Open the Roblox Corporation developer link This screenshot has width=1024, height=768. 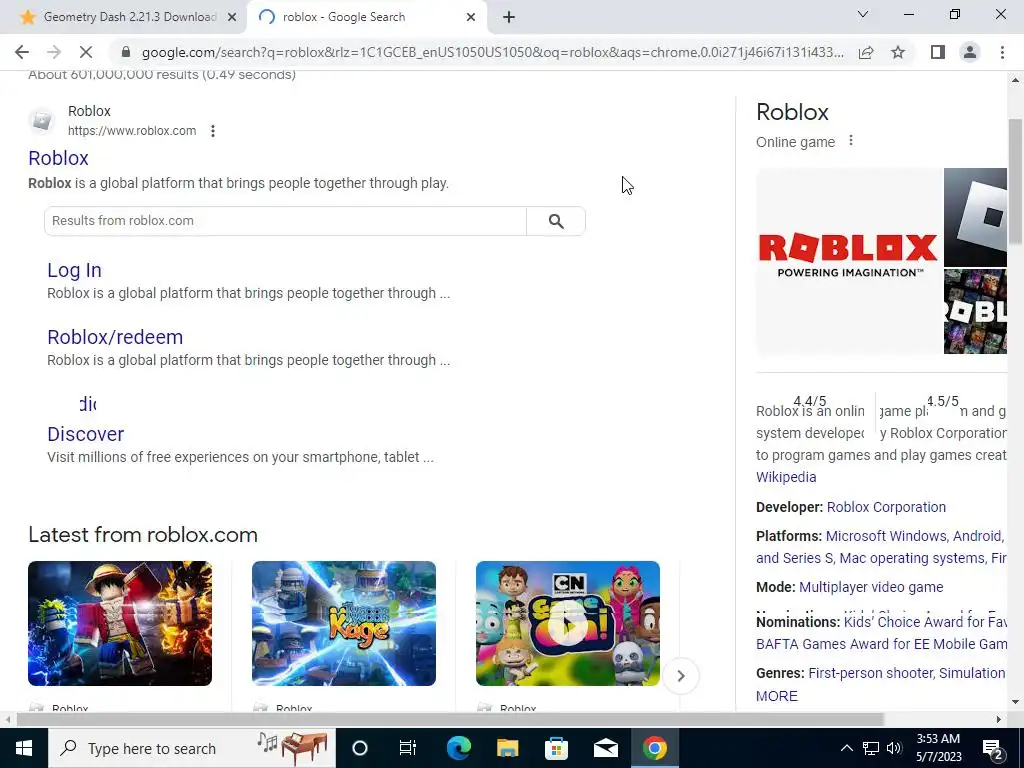tap(886, 507)
